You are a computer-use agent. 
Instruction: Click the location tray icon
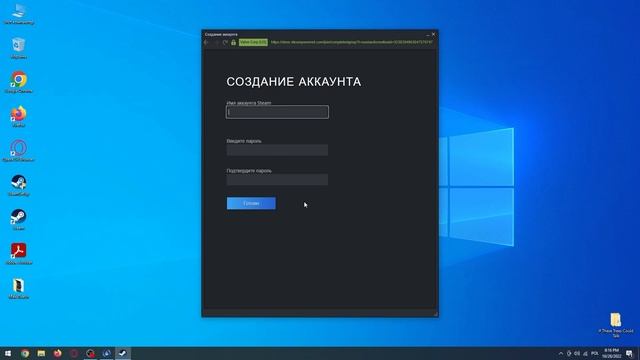pos(569,353)
